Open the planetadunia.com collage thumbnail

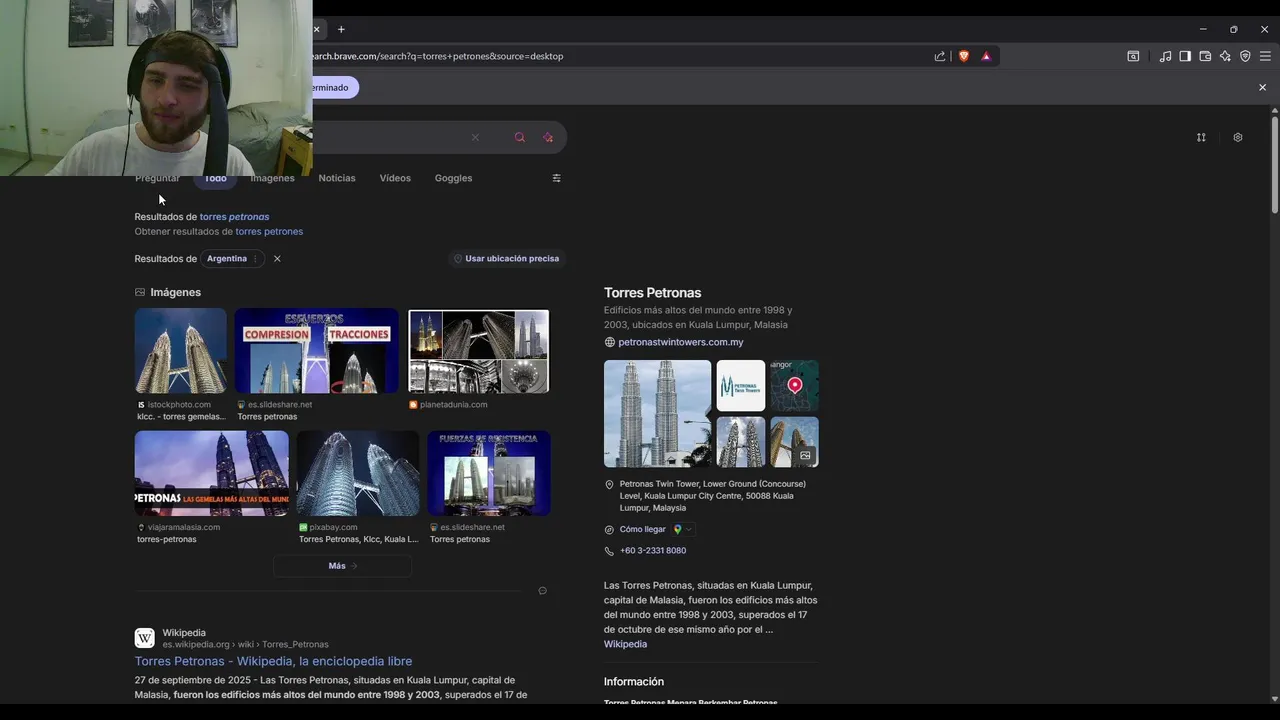[479, 351]
